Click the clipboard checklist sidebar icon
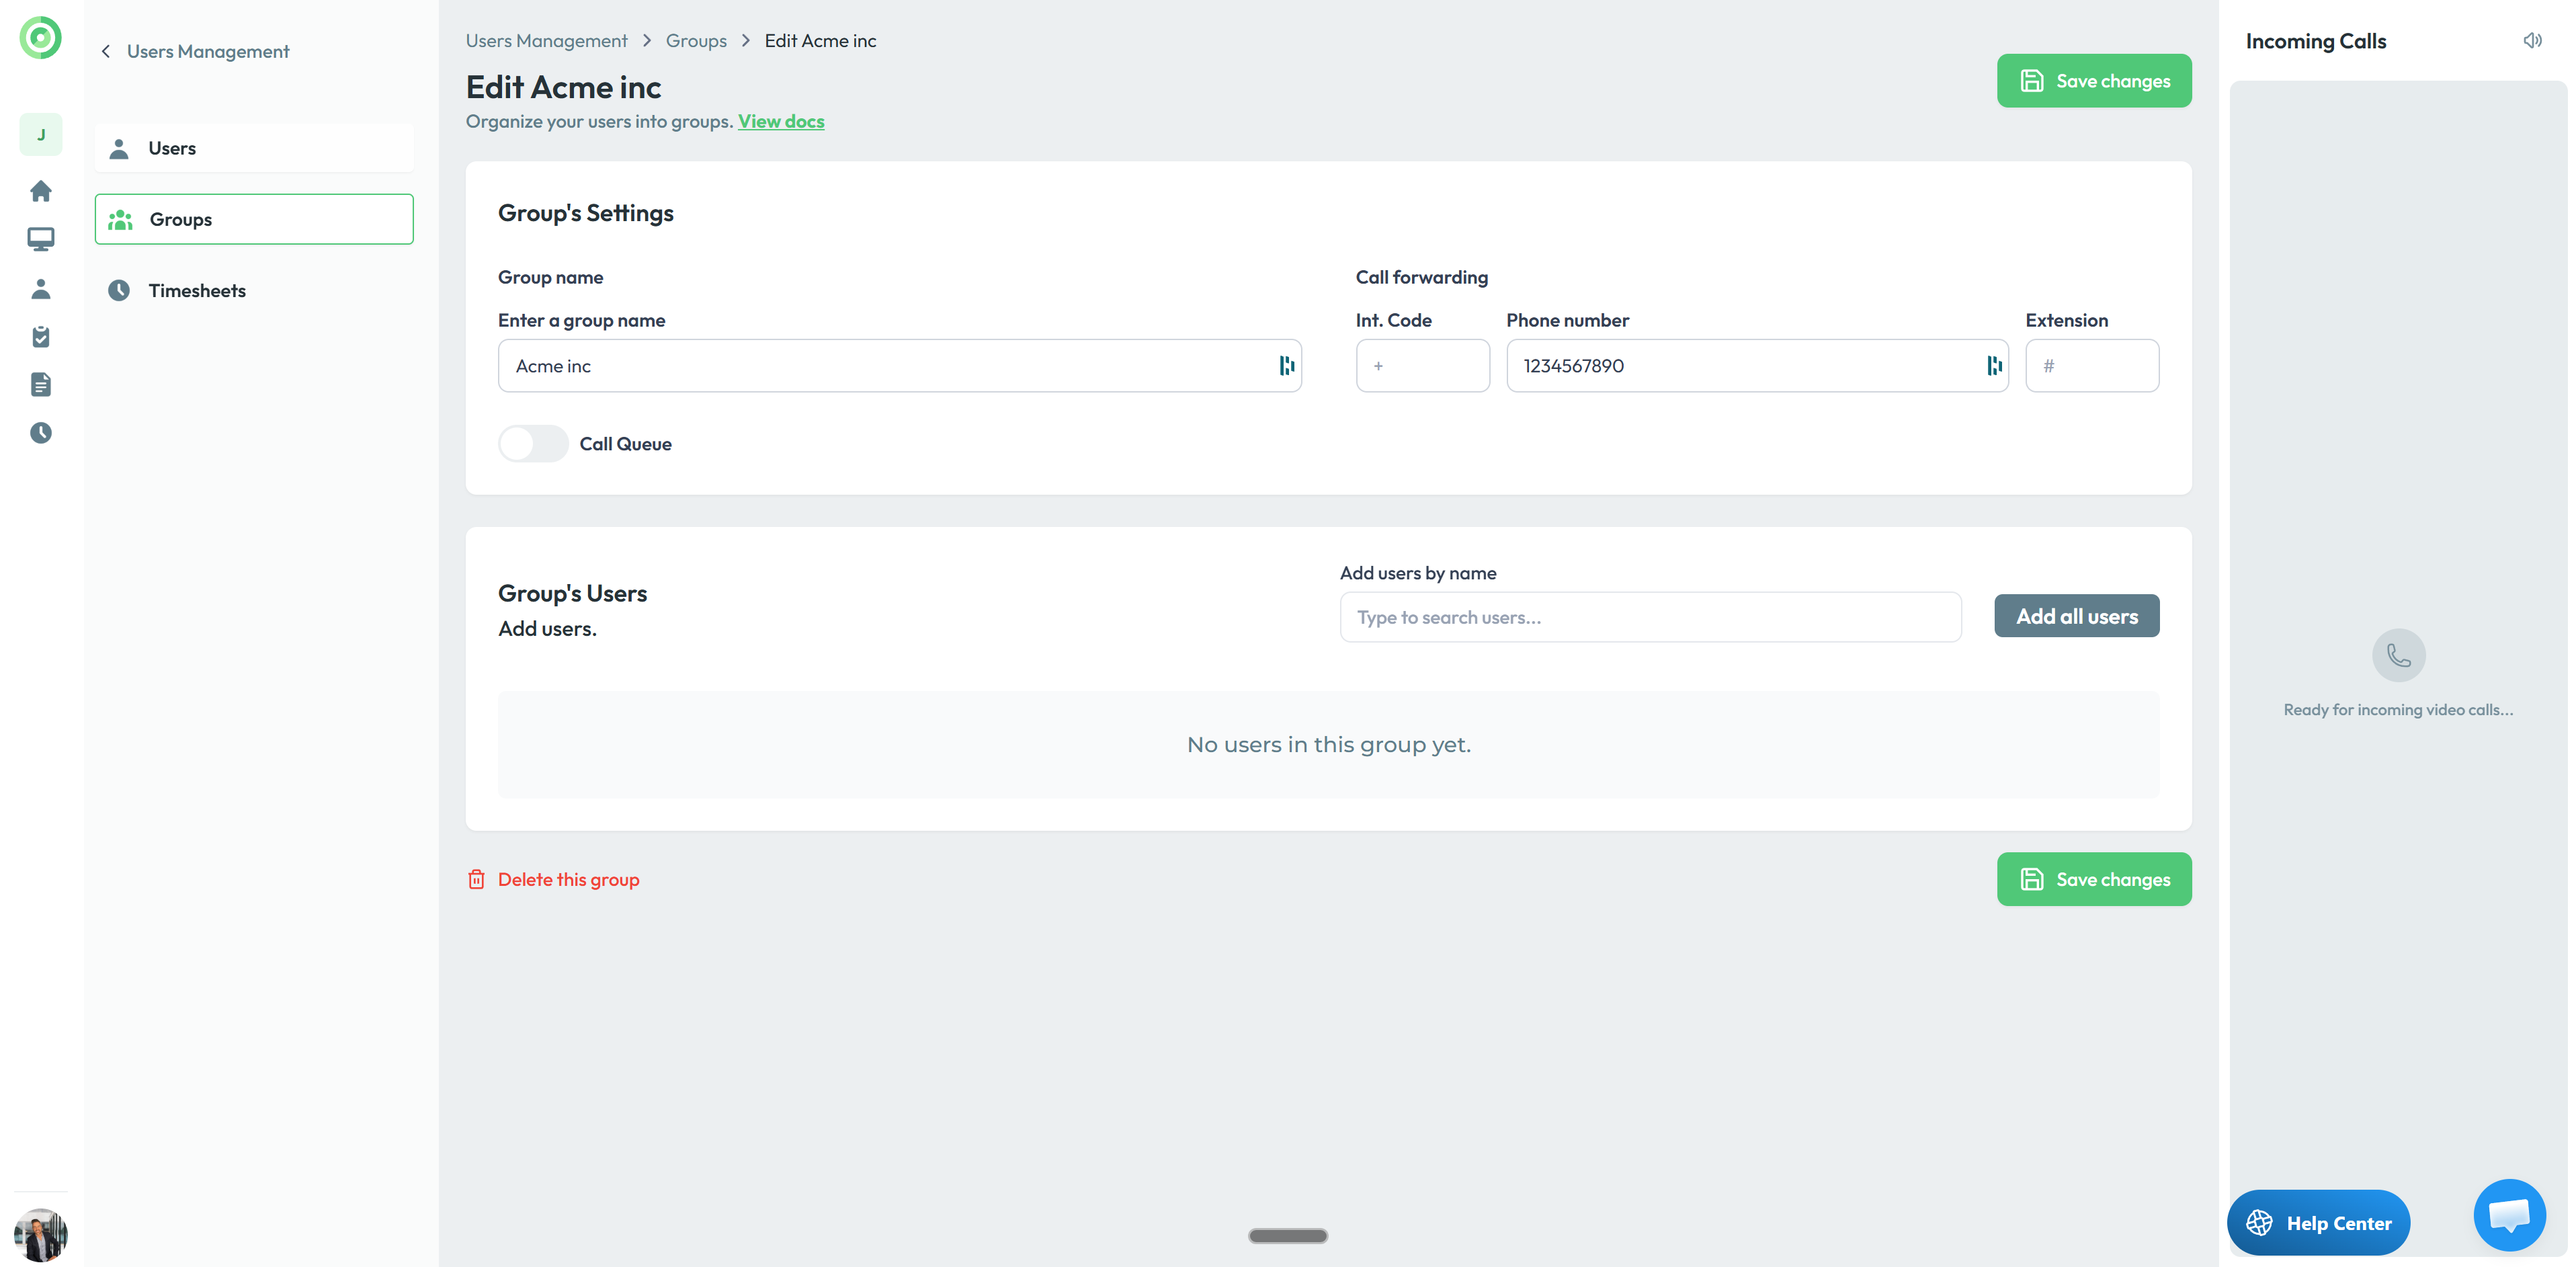Image resolution: width=2576 pixels, height=1267 pixels. [41, 337]
